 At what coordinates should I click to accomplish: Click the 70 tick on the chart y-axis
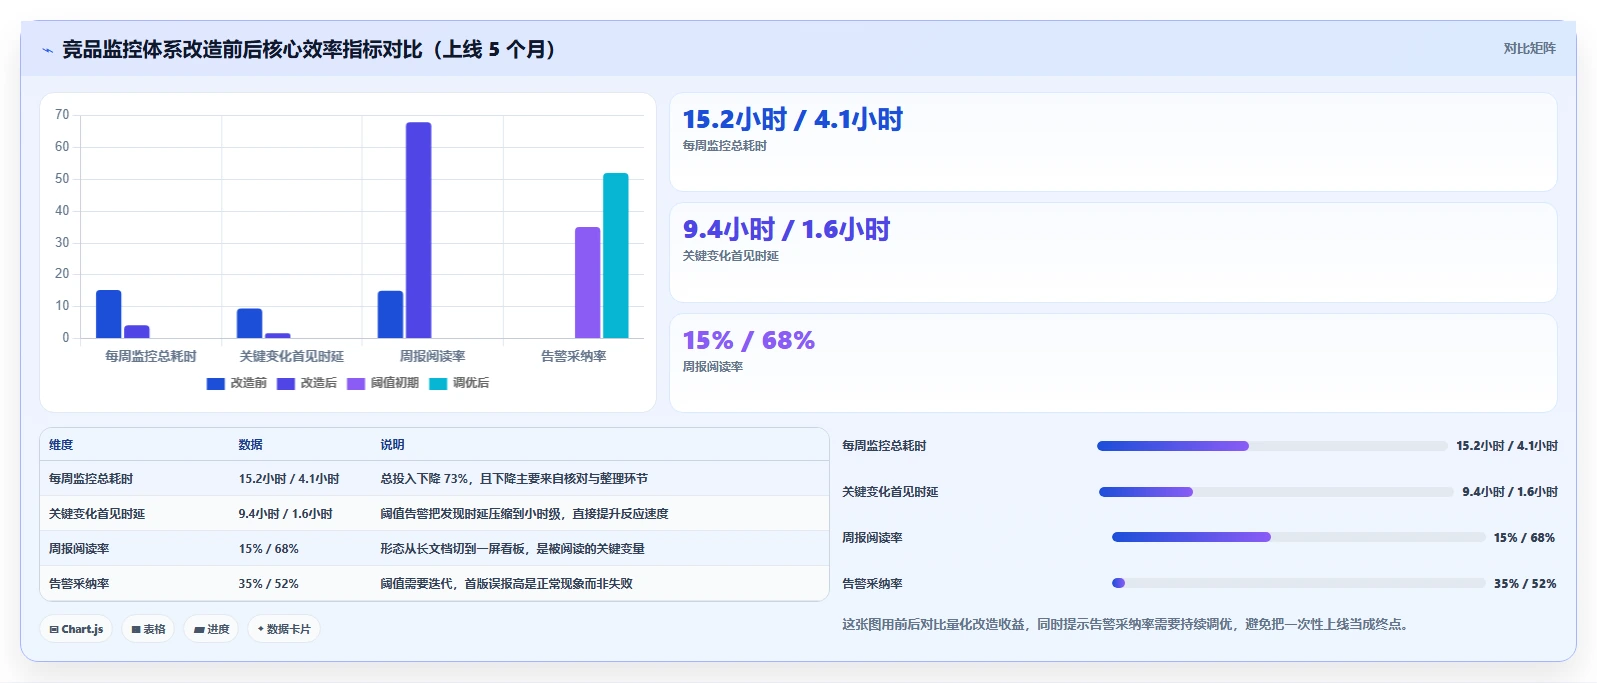pos(62,115)
